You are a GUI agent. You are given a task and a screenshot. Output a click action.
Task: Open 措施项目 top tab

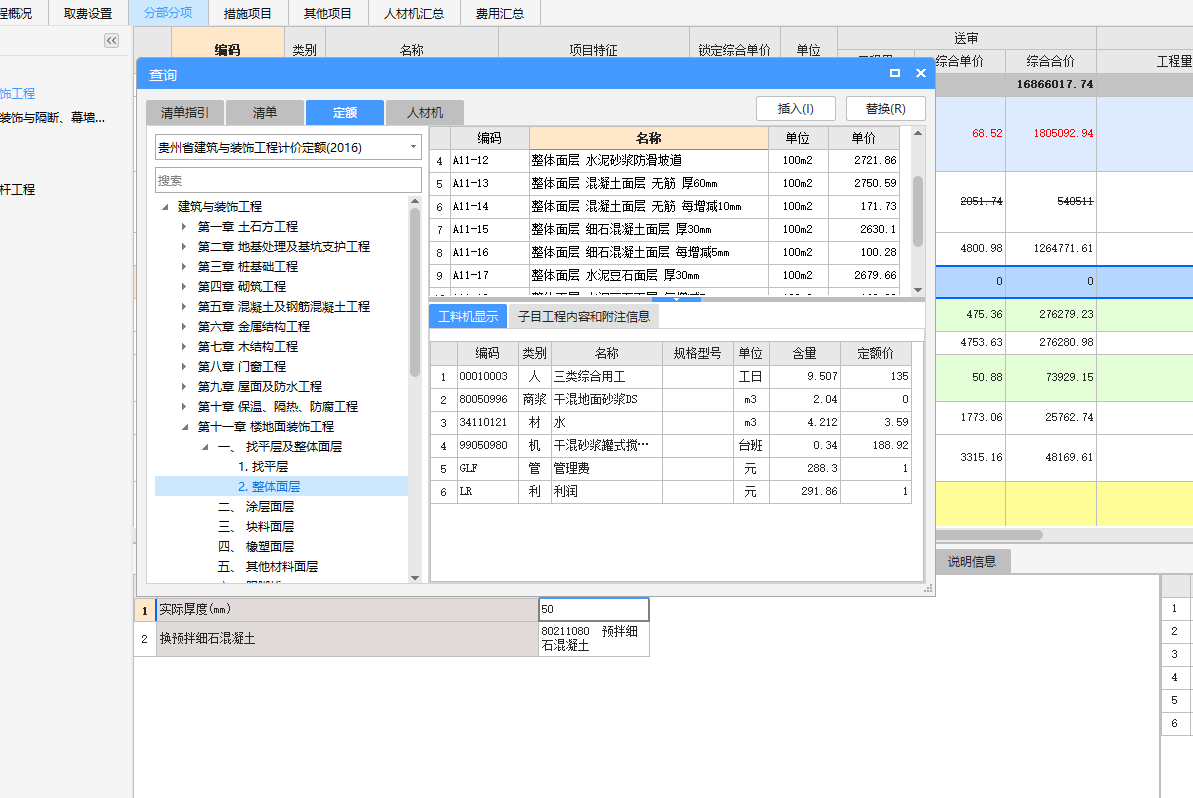pos(247,13)
